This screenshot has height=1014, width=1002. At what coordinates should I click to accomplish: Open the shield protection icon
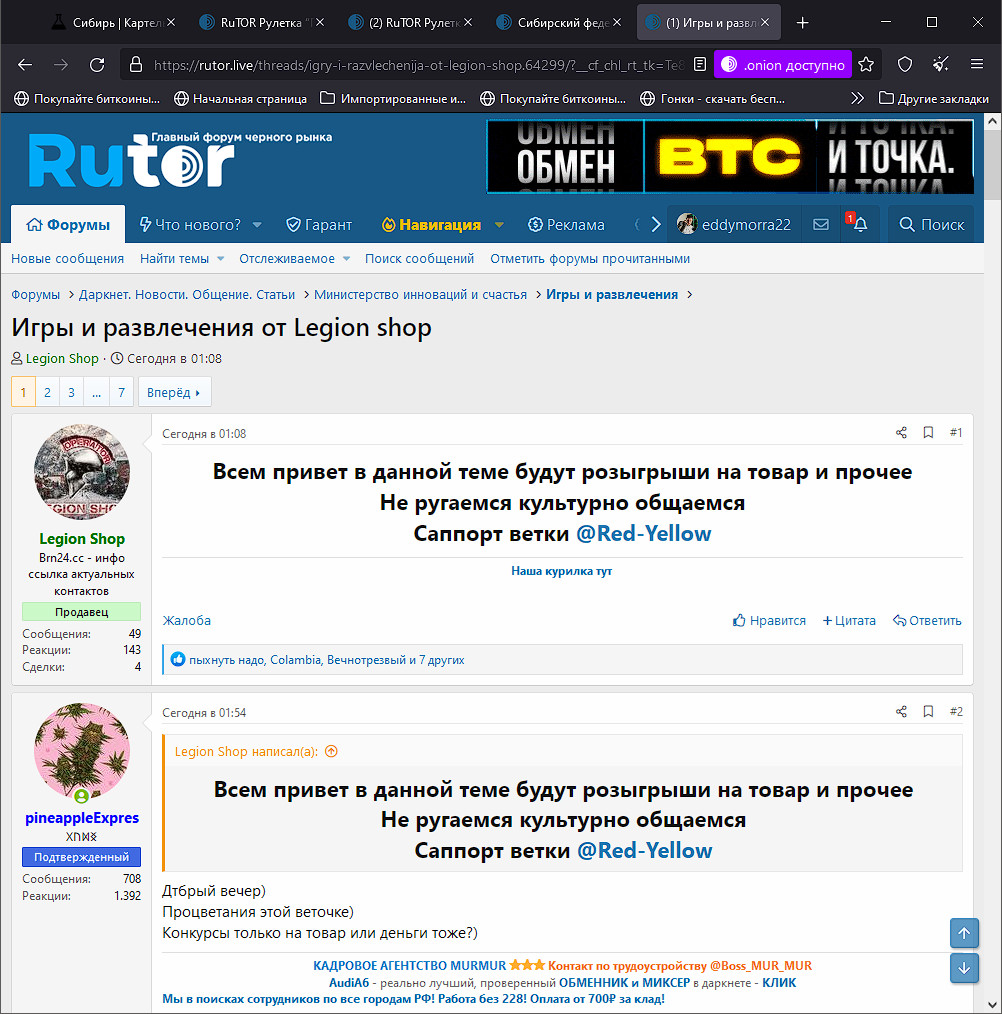905,65
